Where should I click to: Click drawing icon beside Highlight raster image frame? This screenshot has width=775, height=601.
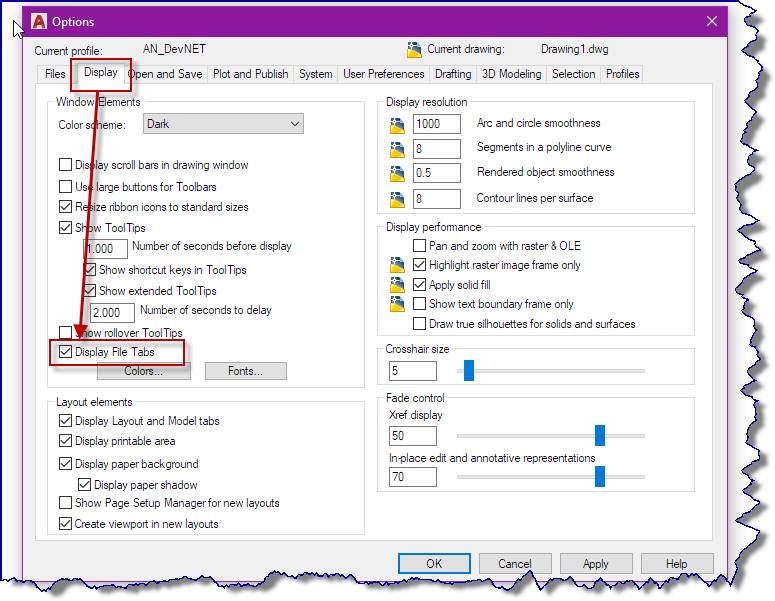point(397,264)
